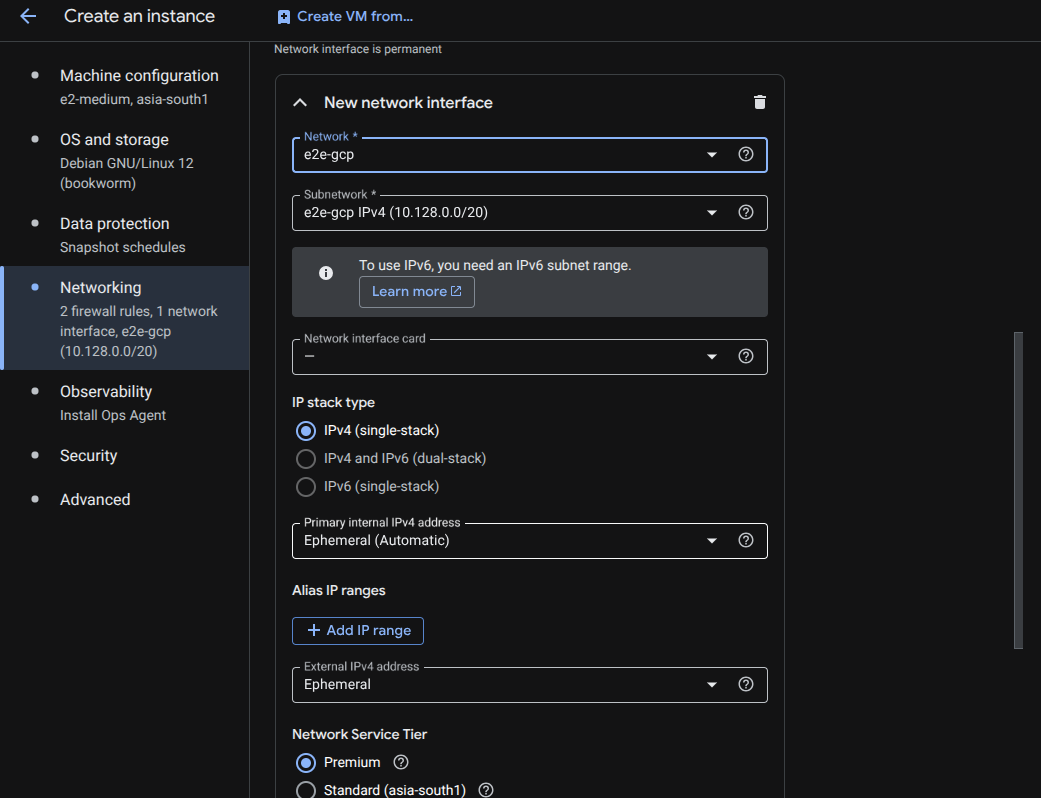The image size is (1041, 798).
Task: Open External IPv4 address dropdown
Action: [529, 684]
